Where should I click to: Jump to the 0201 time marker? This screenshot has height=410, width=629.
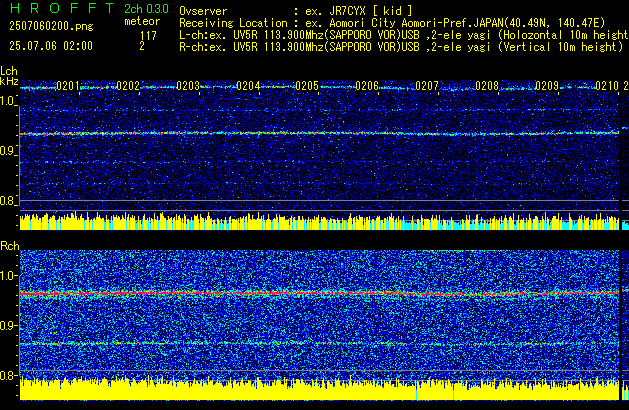pos(68,86)
